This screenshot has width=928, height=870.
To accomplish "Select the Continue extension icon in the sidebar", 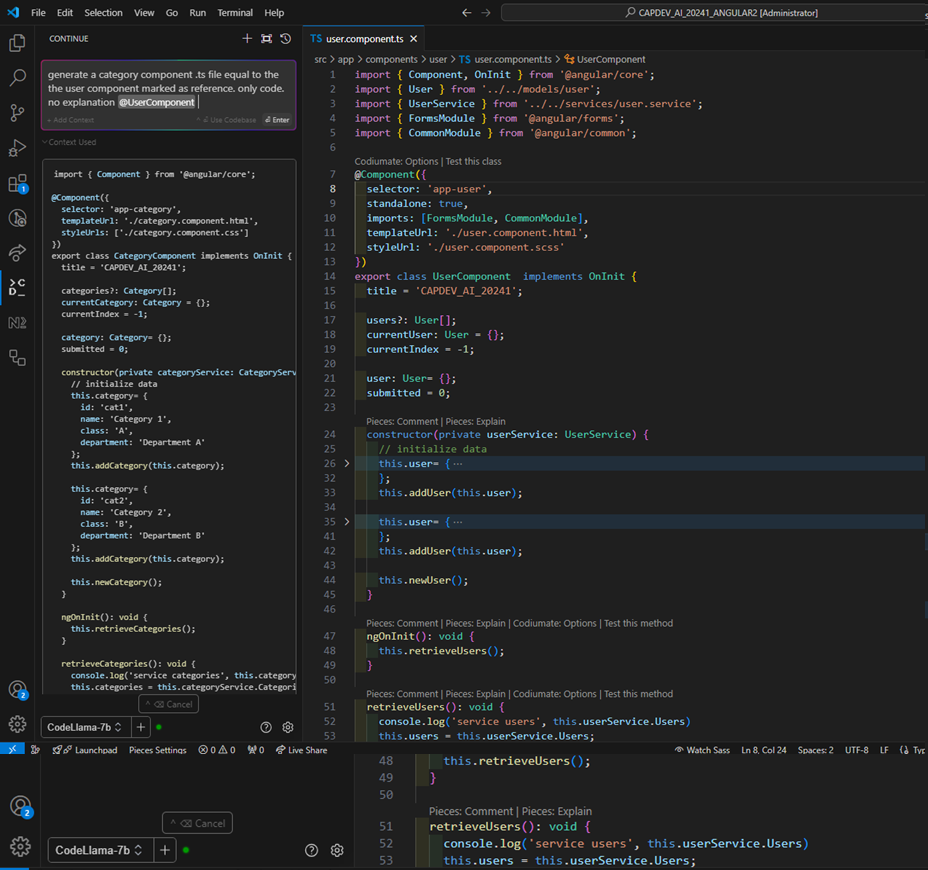I will [x=17, y=285].
